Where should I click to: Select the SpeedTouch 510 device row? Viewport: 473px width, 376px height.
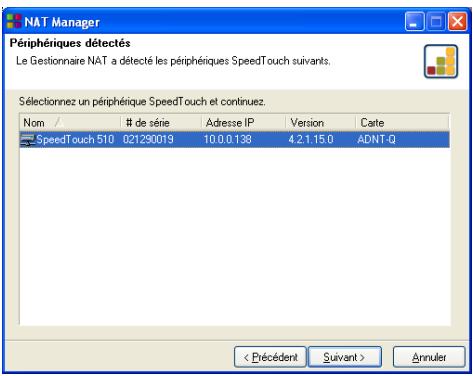[x=235, y=140]
